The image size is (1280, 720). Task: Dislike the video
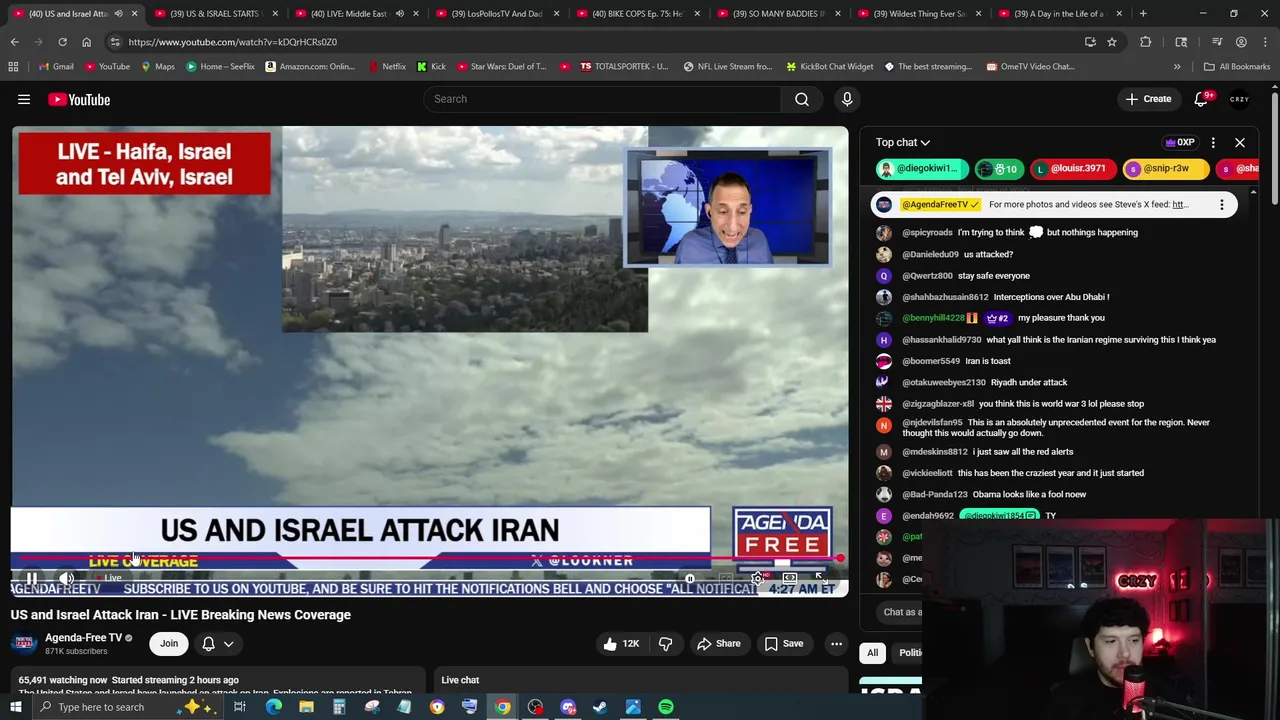665,644
